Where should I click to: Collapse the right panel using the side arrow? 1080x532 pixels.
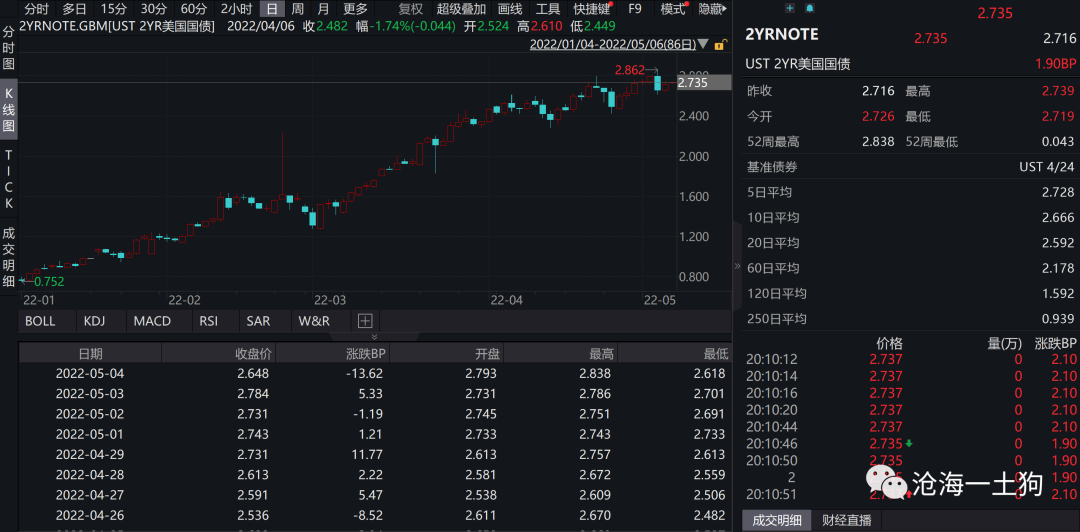737,266
